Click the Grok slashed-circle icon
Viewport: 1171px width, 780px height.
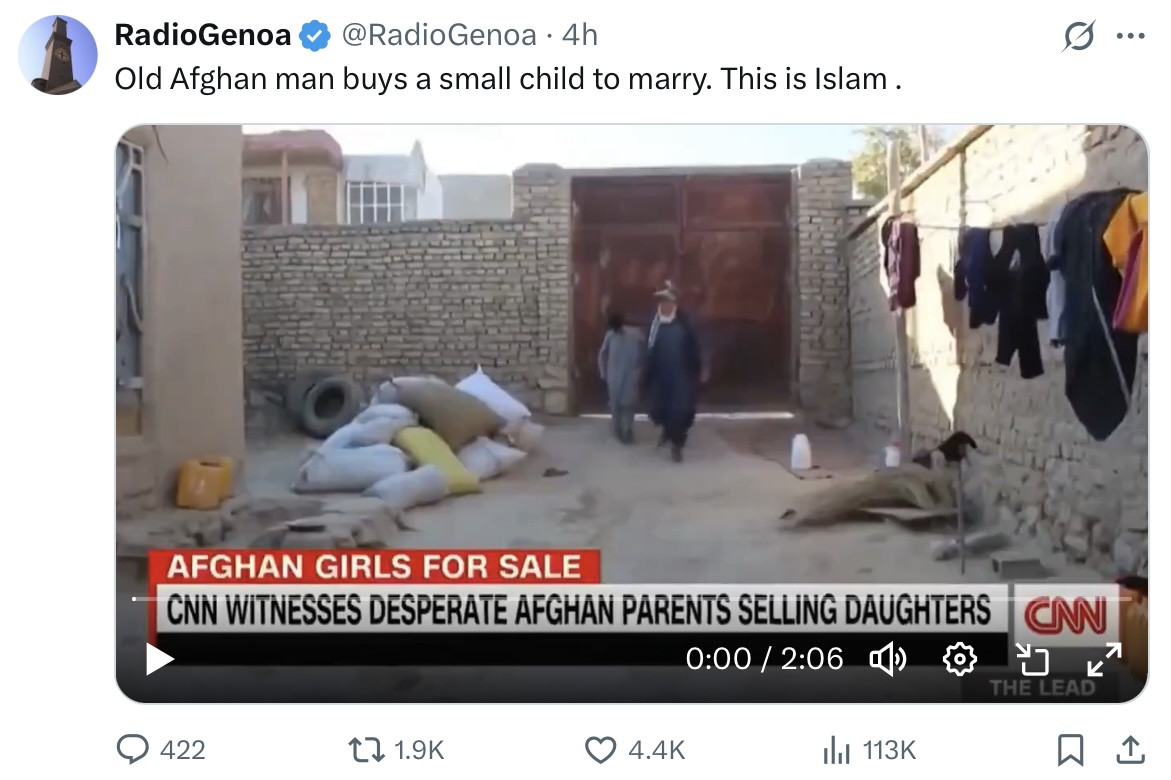(x=1078, y=36)
